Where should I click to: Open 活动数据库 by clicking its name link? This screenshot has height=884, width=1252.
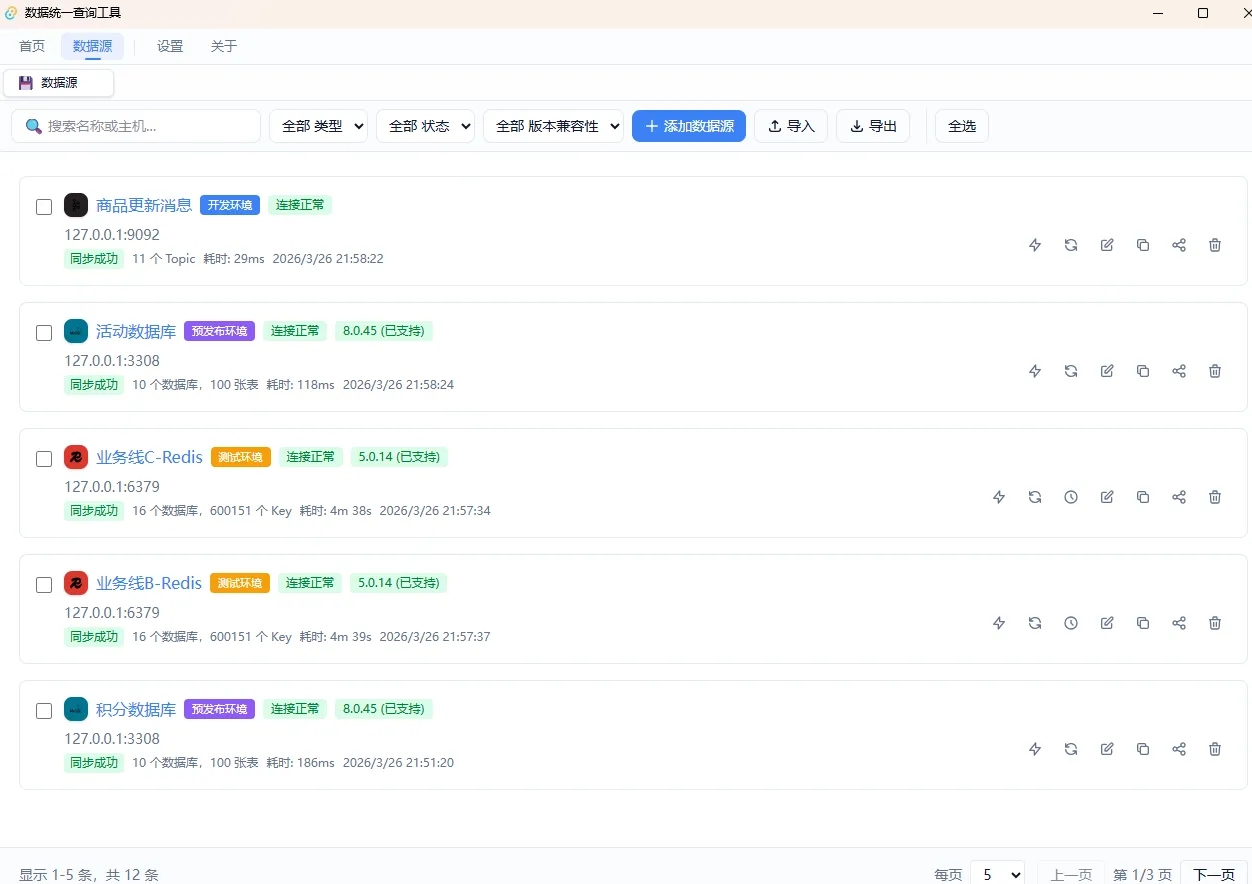pos(135,331)
